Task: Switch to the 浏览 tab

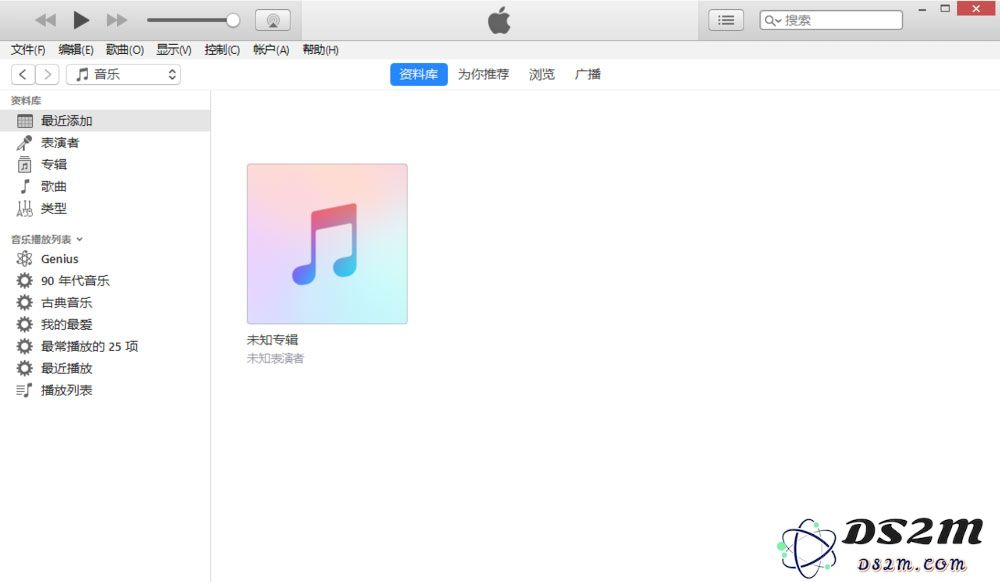Action: 541,75
